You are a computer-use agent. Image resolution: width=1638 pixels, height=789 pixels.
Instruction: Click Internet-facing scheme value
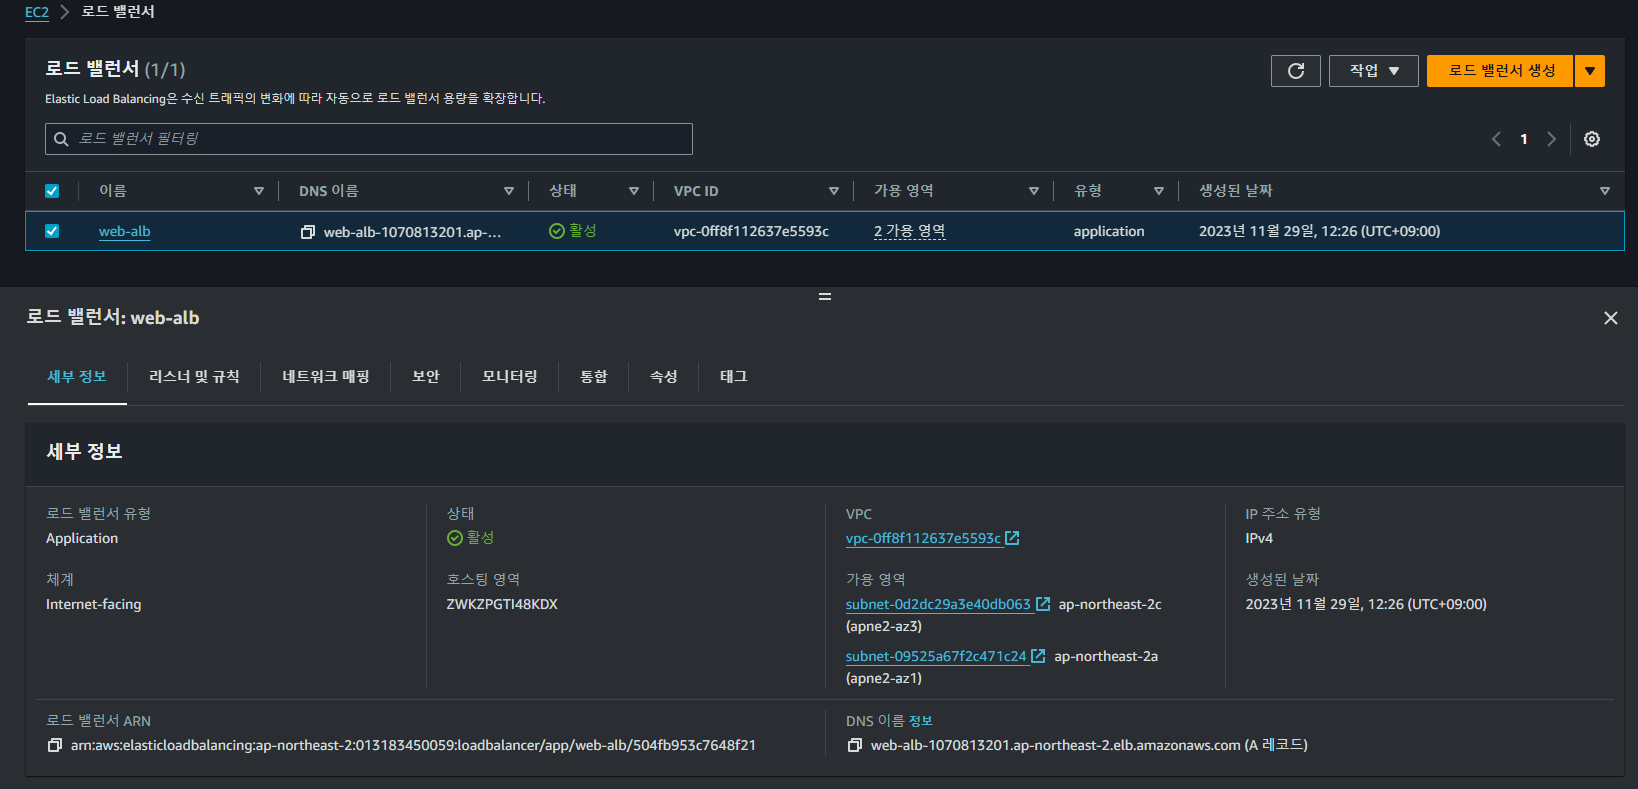(94, 604)
